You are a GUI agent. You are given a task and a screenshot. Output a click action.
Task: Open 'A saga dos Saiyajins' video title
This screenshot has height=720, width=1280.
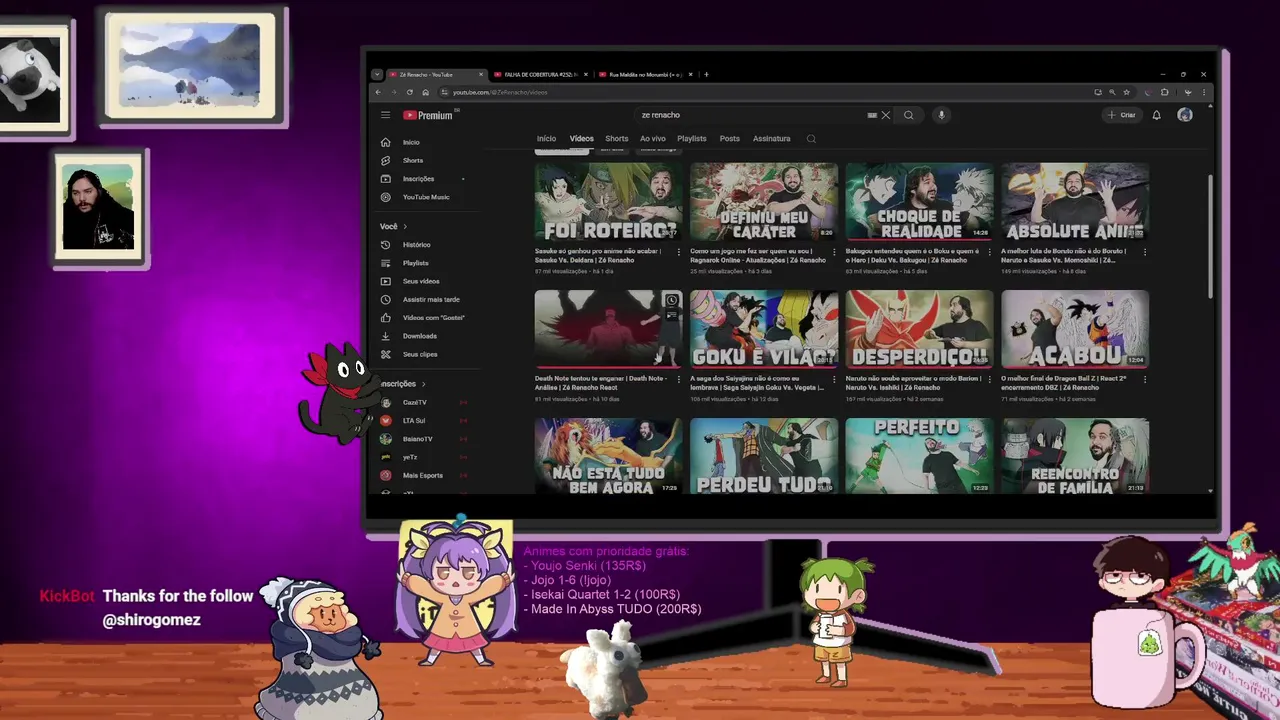[757, 383]
